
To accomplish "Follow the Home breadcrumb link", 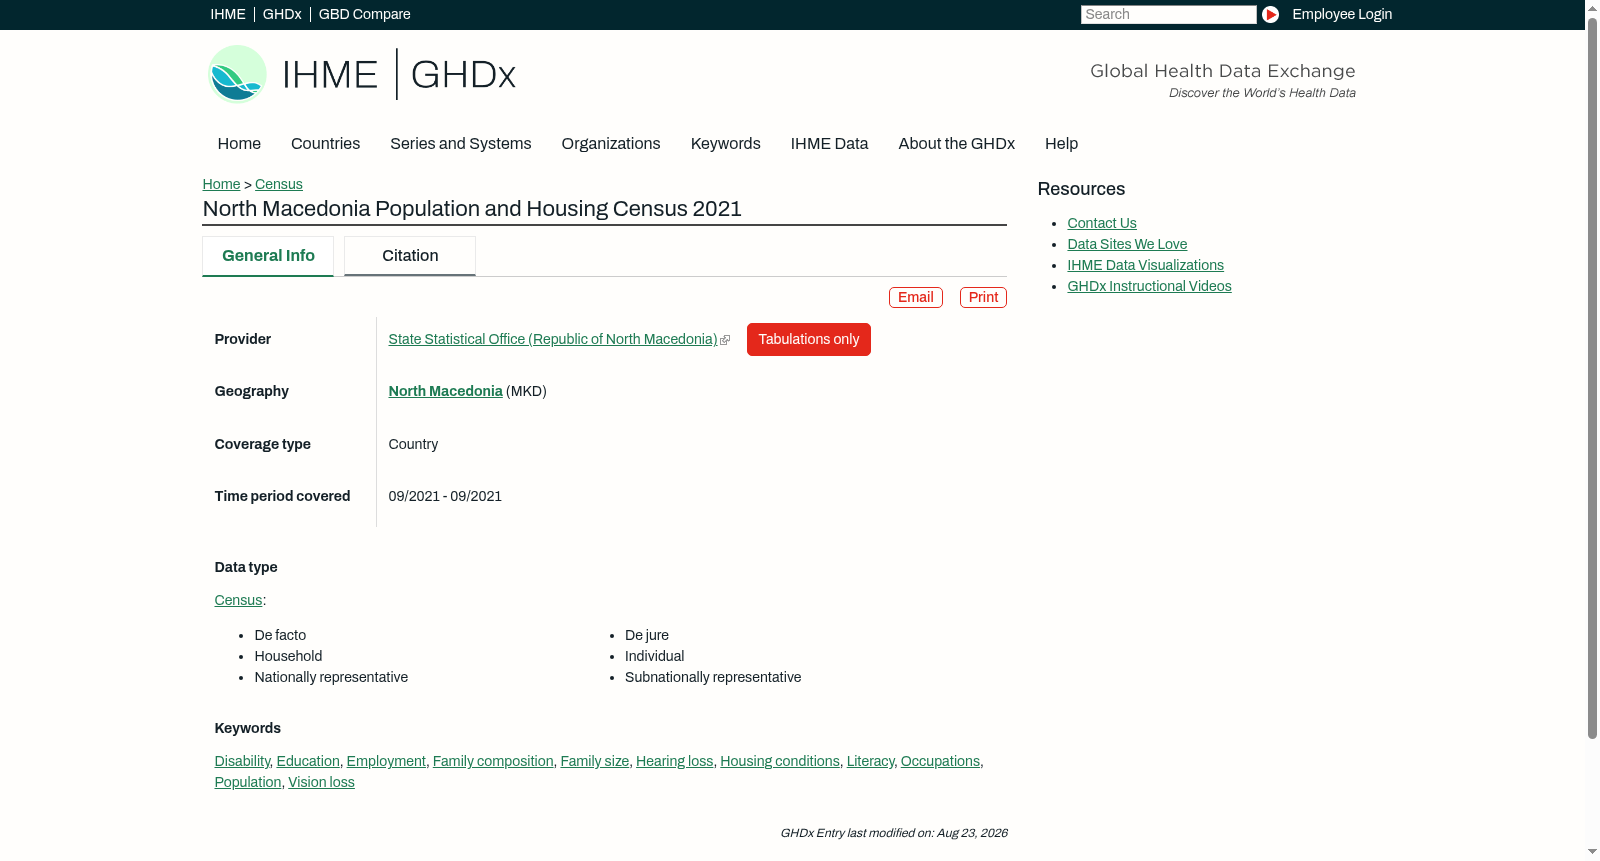I will click(x=221, y=184).
